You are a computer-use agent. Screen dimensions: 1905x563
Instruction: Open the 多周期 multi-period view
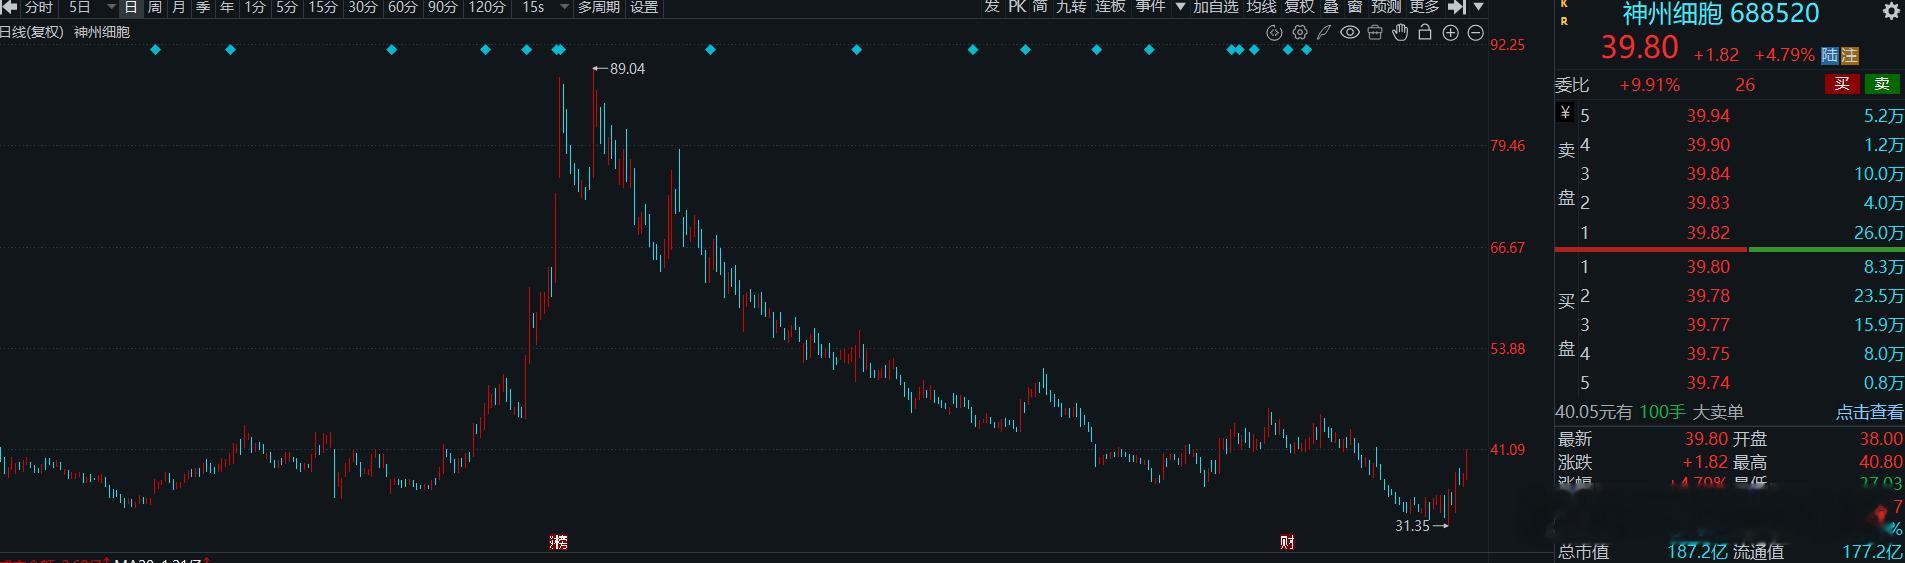click(x=600, y=7)
